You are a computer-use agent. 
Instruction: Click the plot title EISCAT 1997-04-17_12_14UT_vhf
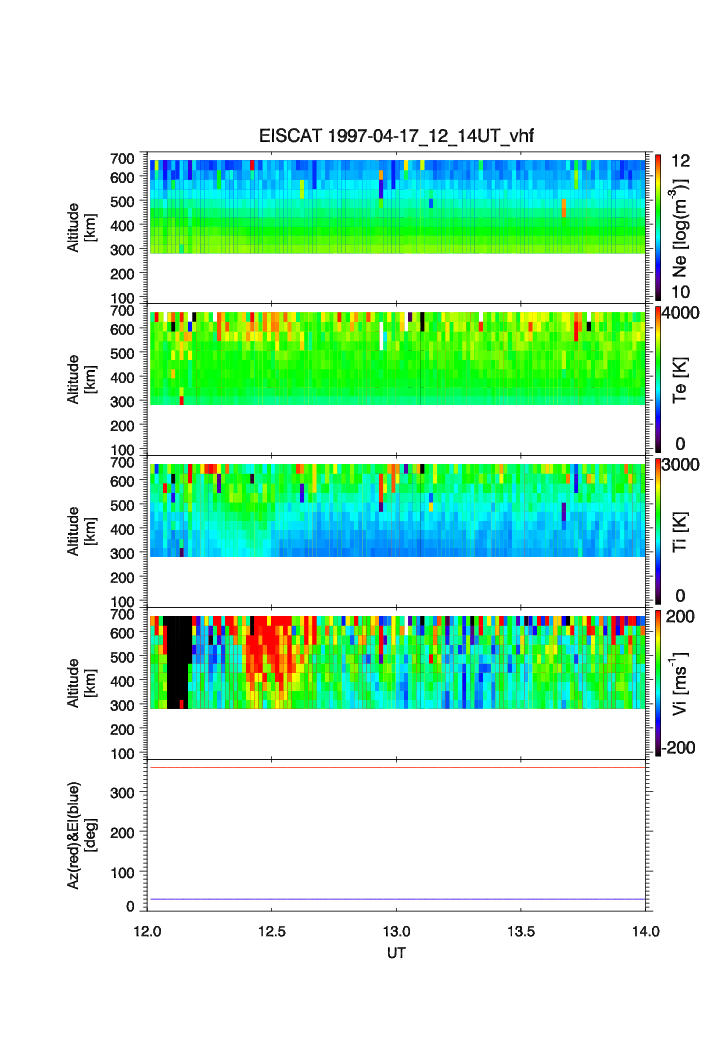(x=396, y=136)
